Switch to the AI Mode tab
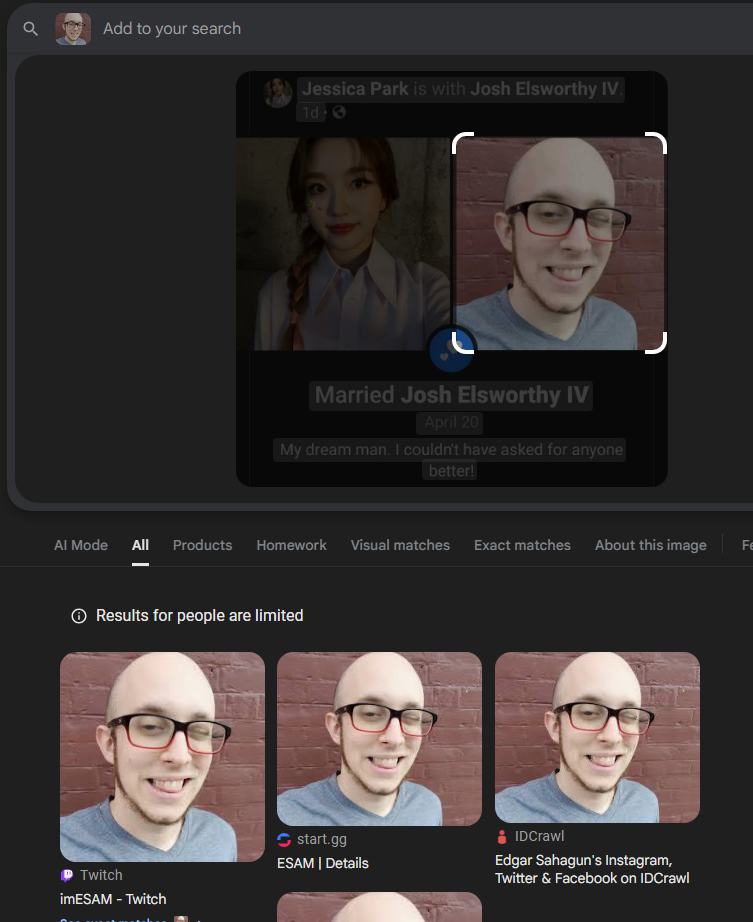 (81, 545)
